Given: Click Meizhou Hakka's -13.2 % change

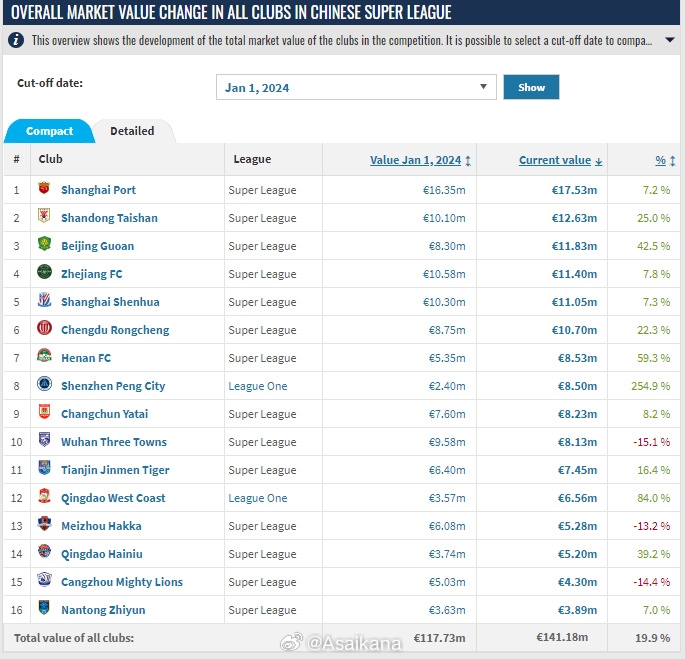Looking at the screenshot, I should pos(651,526).
